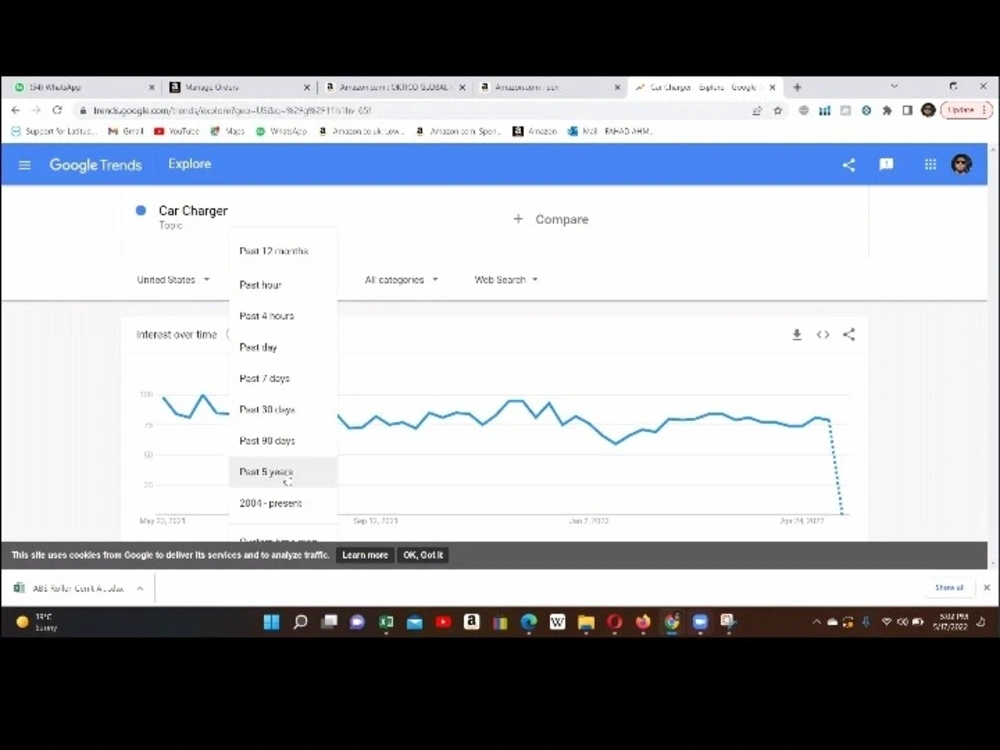Image resolution: width=1000 pixels, height=750 pixels.
Task: Click the Google Trends logo
Action: point(96,165)
